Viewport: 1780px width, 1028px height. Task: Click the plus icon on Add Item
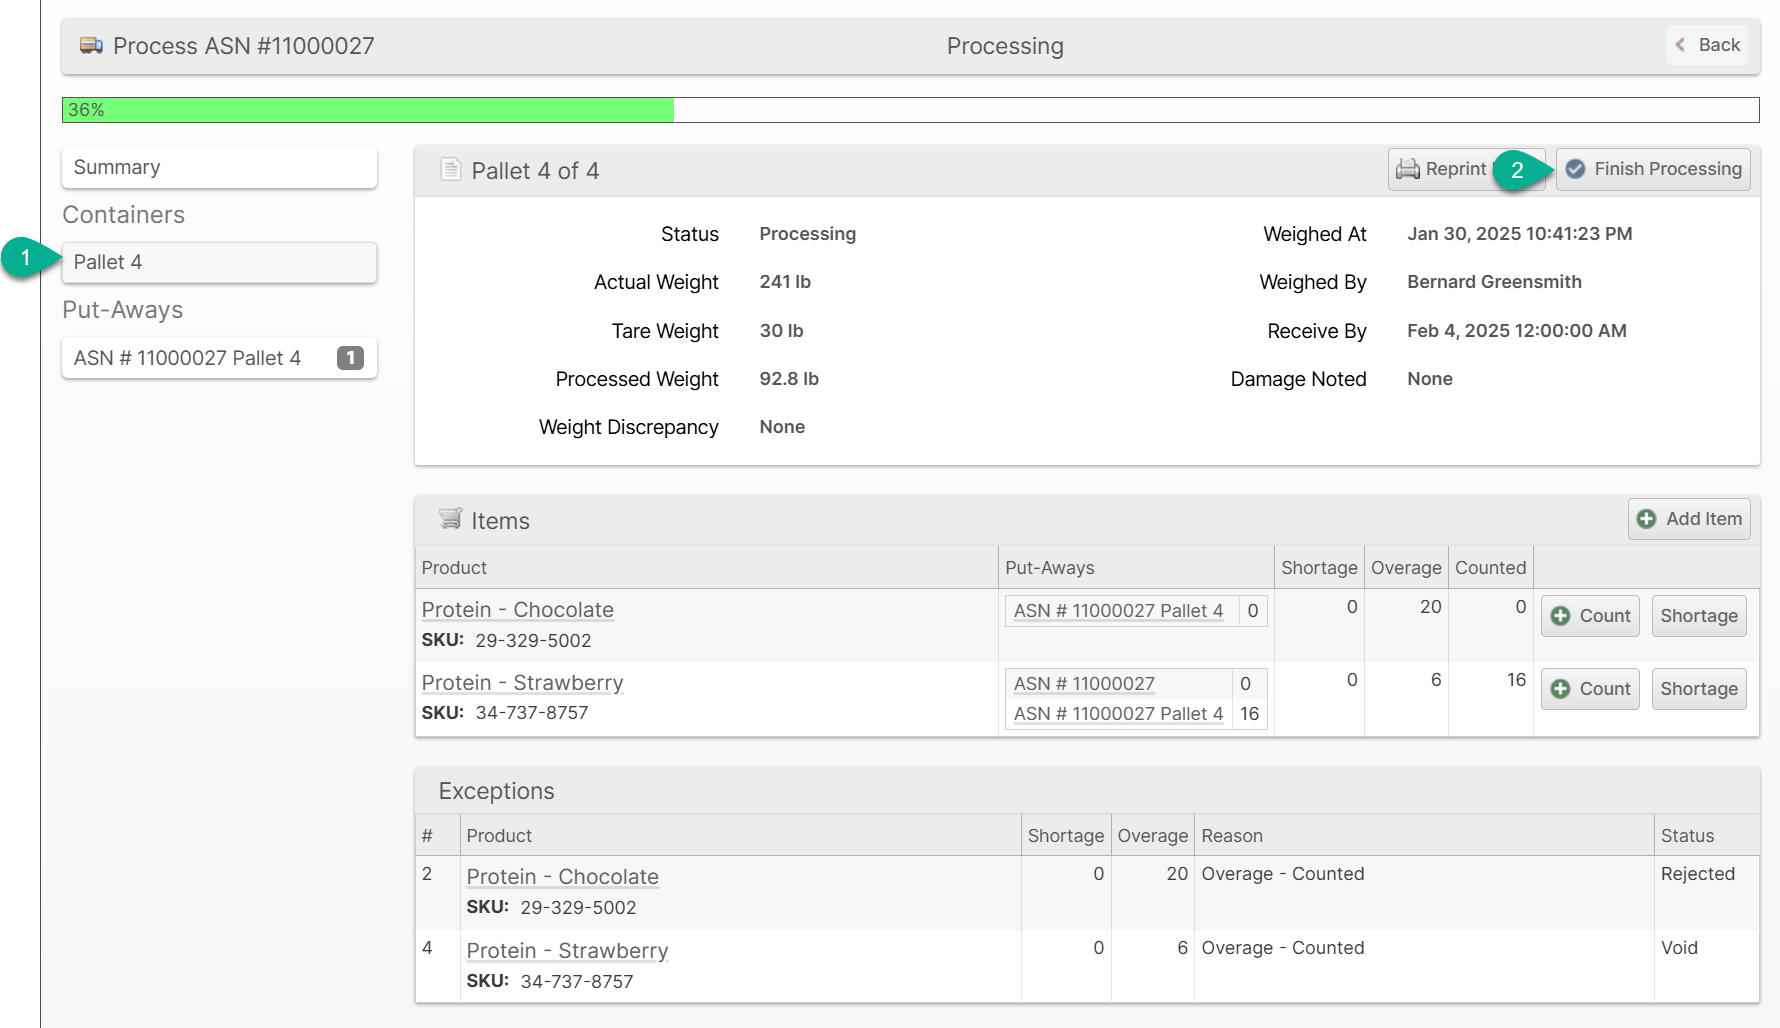(x=1646, y=519)
